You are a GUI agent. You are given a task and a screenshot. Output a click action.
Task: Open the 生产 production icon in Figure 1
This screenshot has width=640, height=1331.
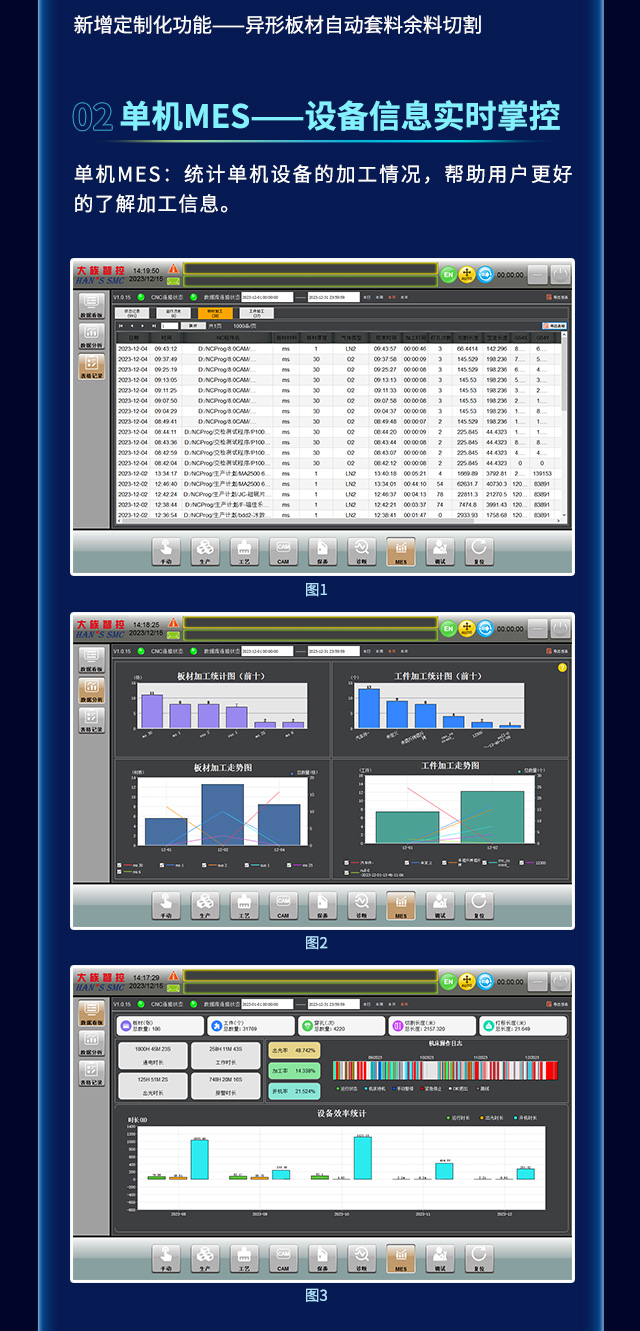(205, 551)
